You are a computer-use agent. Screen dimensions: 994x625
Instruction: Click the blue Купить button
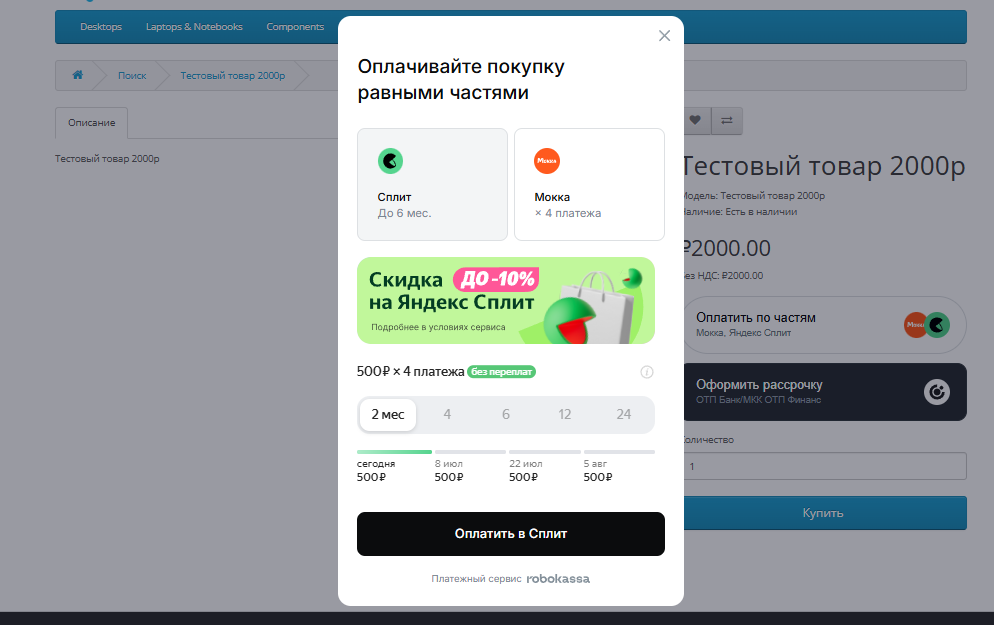coord(823,513)
